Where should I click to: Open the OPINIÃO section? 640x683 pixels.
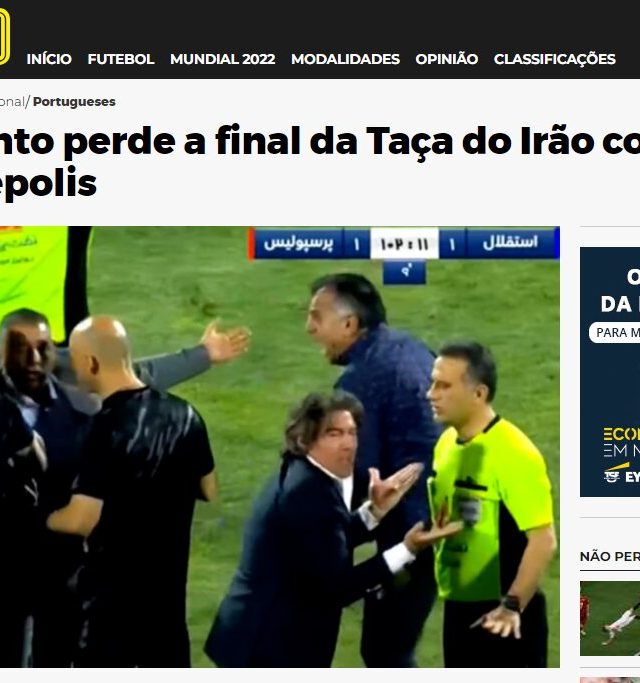(x=447, y=59)
